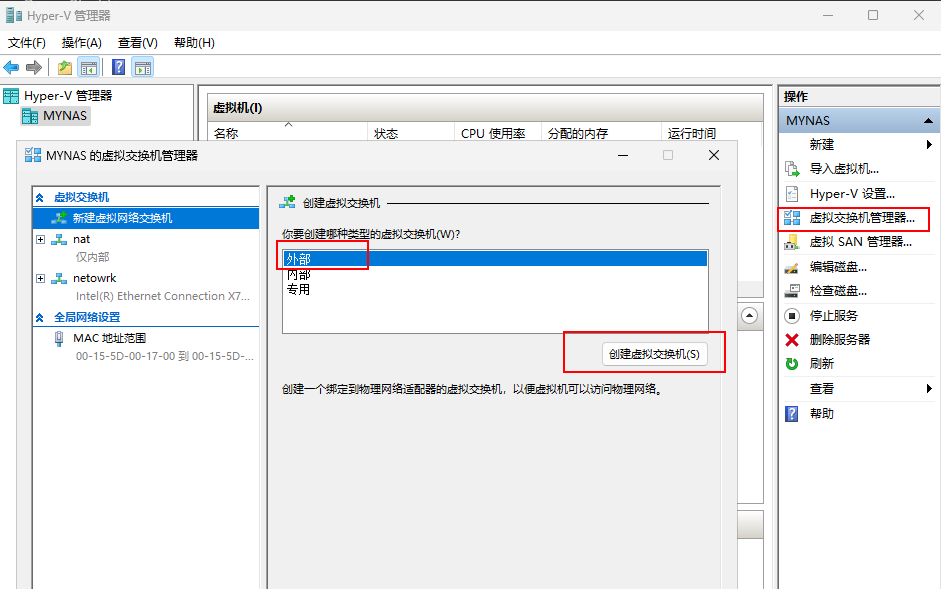This screenshot has height=589, width=941.
Task: Click the 创建虚拟交换机(S) button
Action: (654, 354)
